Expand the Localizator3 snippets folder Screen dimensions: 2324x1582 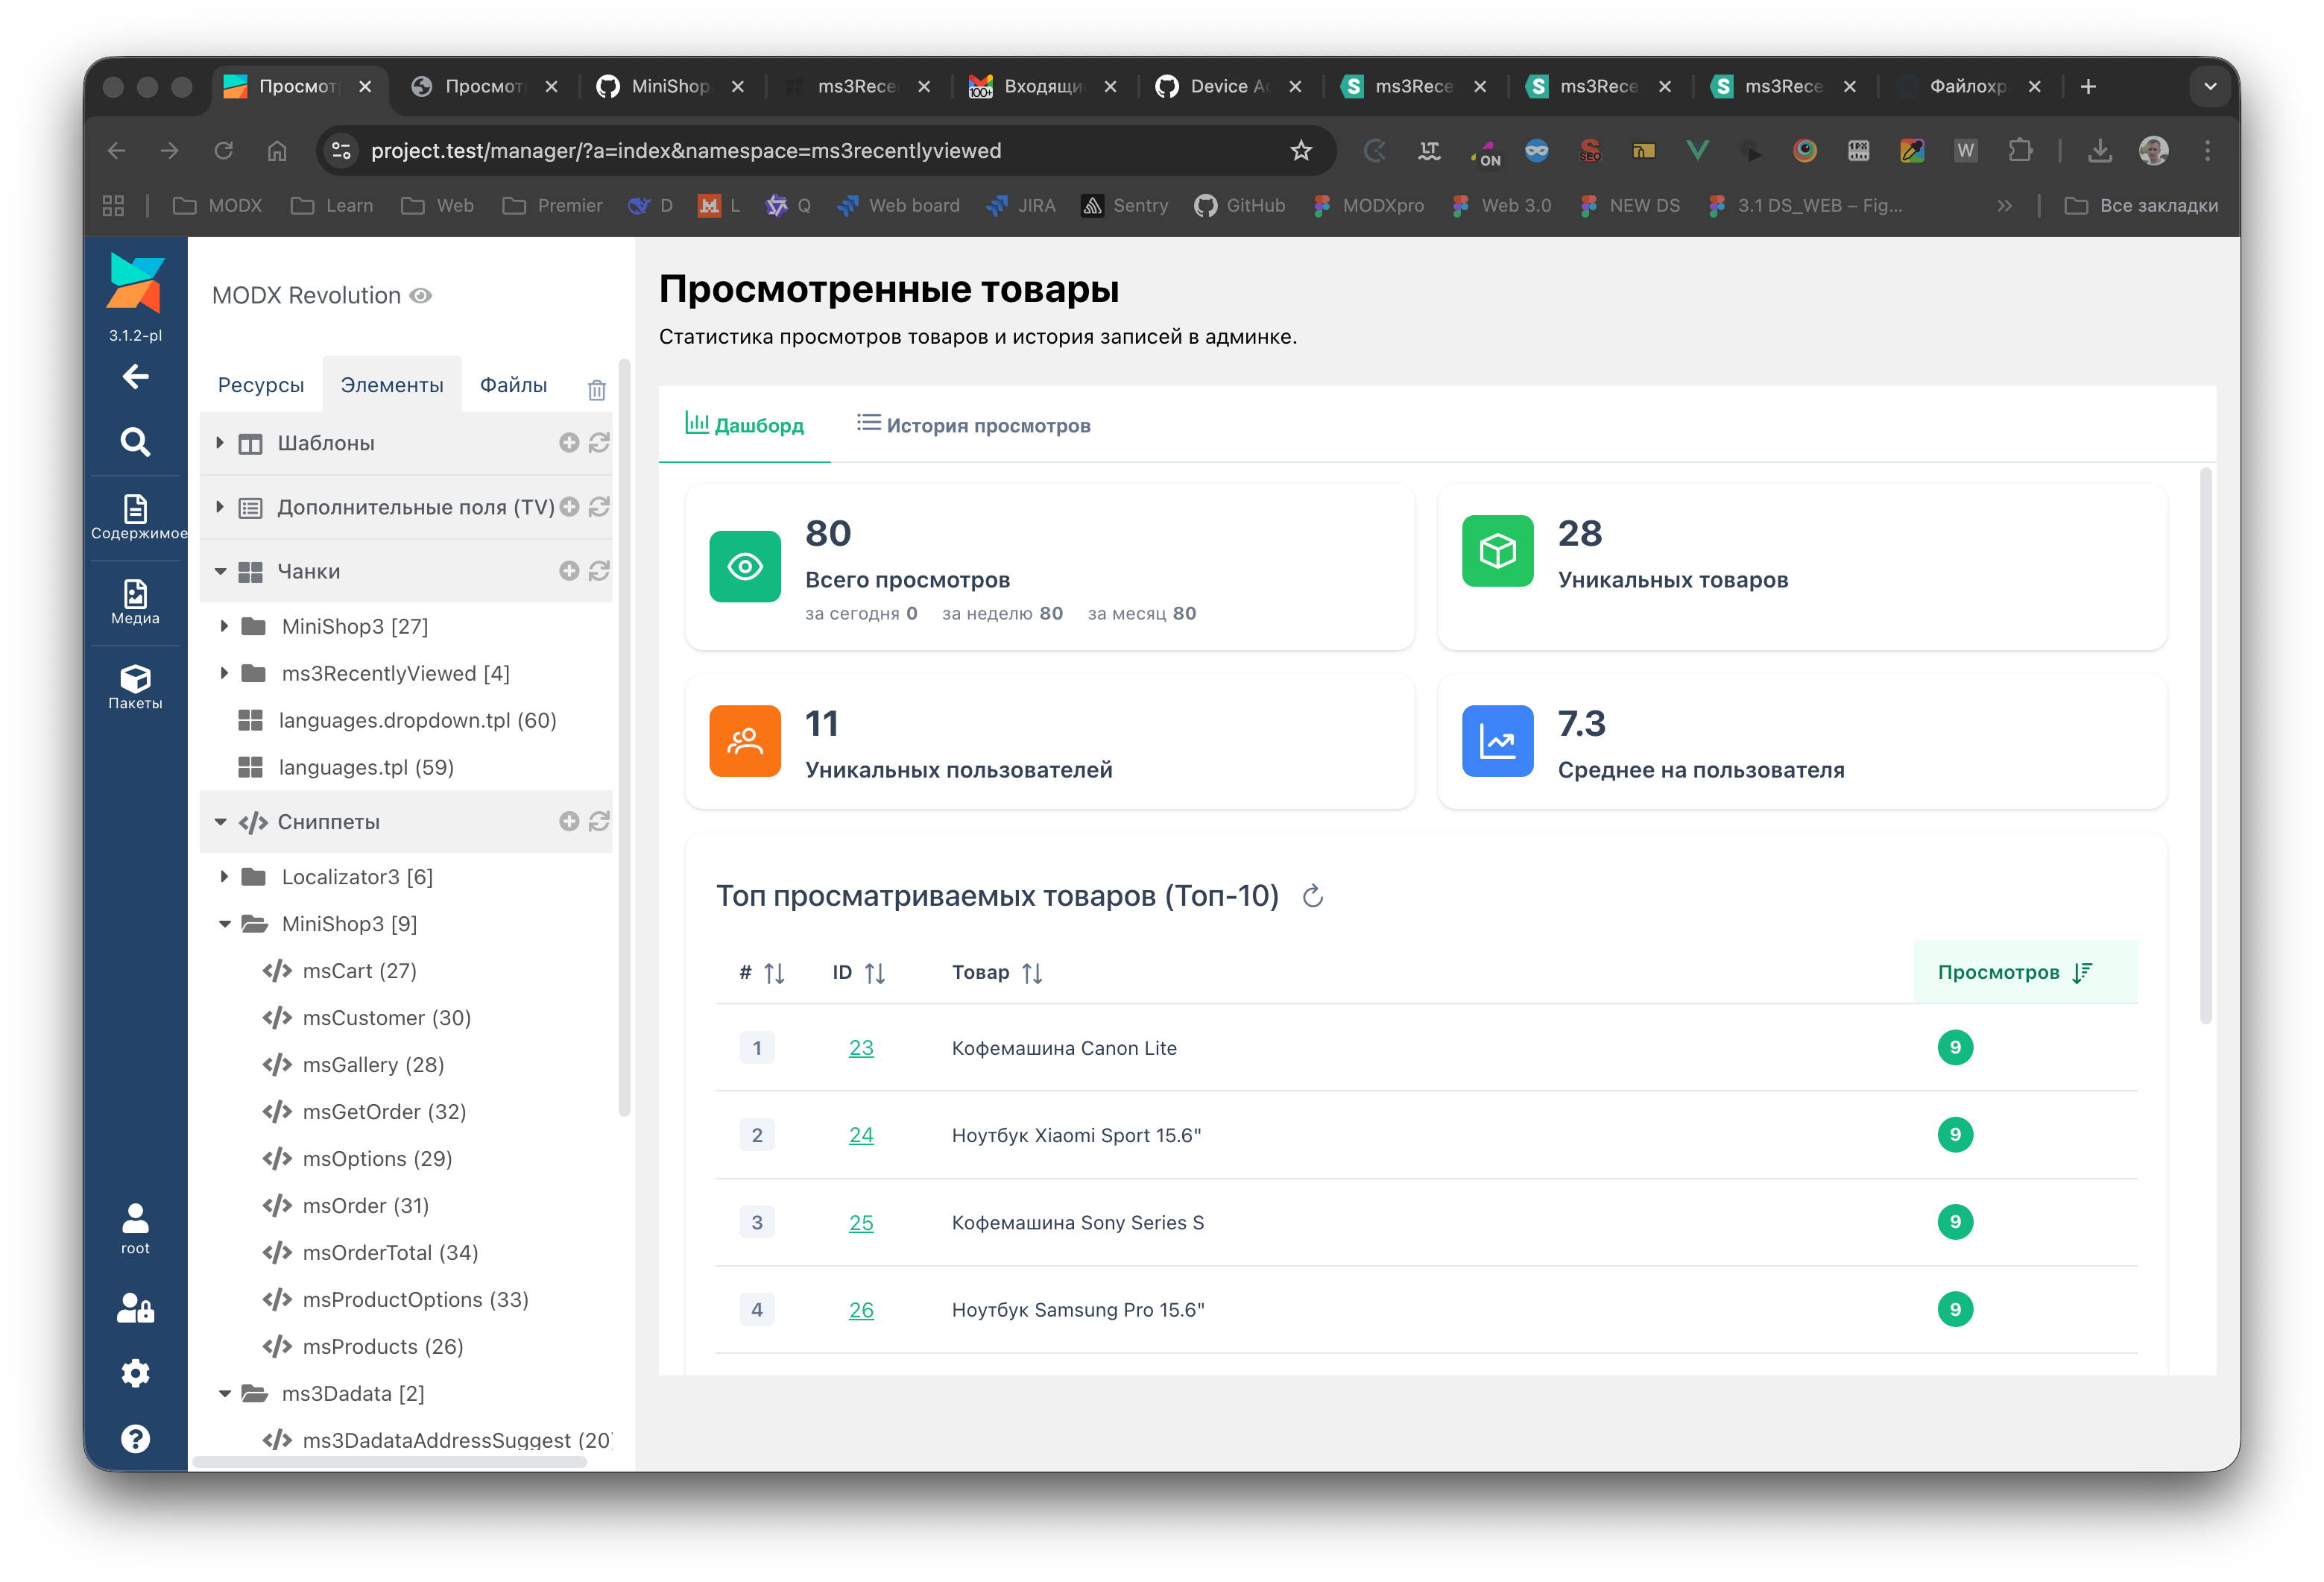[224, 877]
